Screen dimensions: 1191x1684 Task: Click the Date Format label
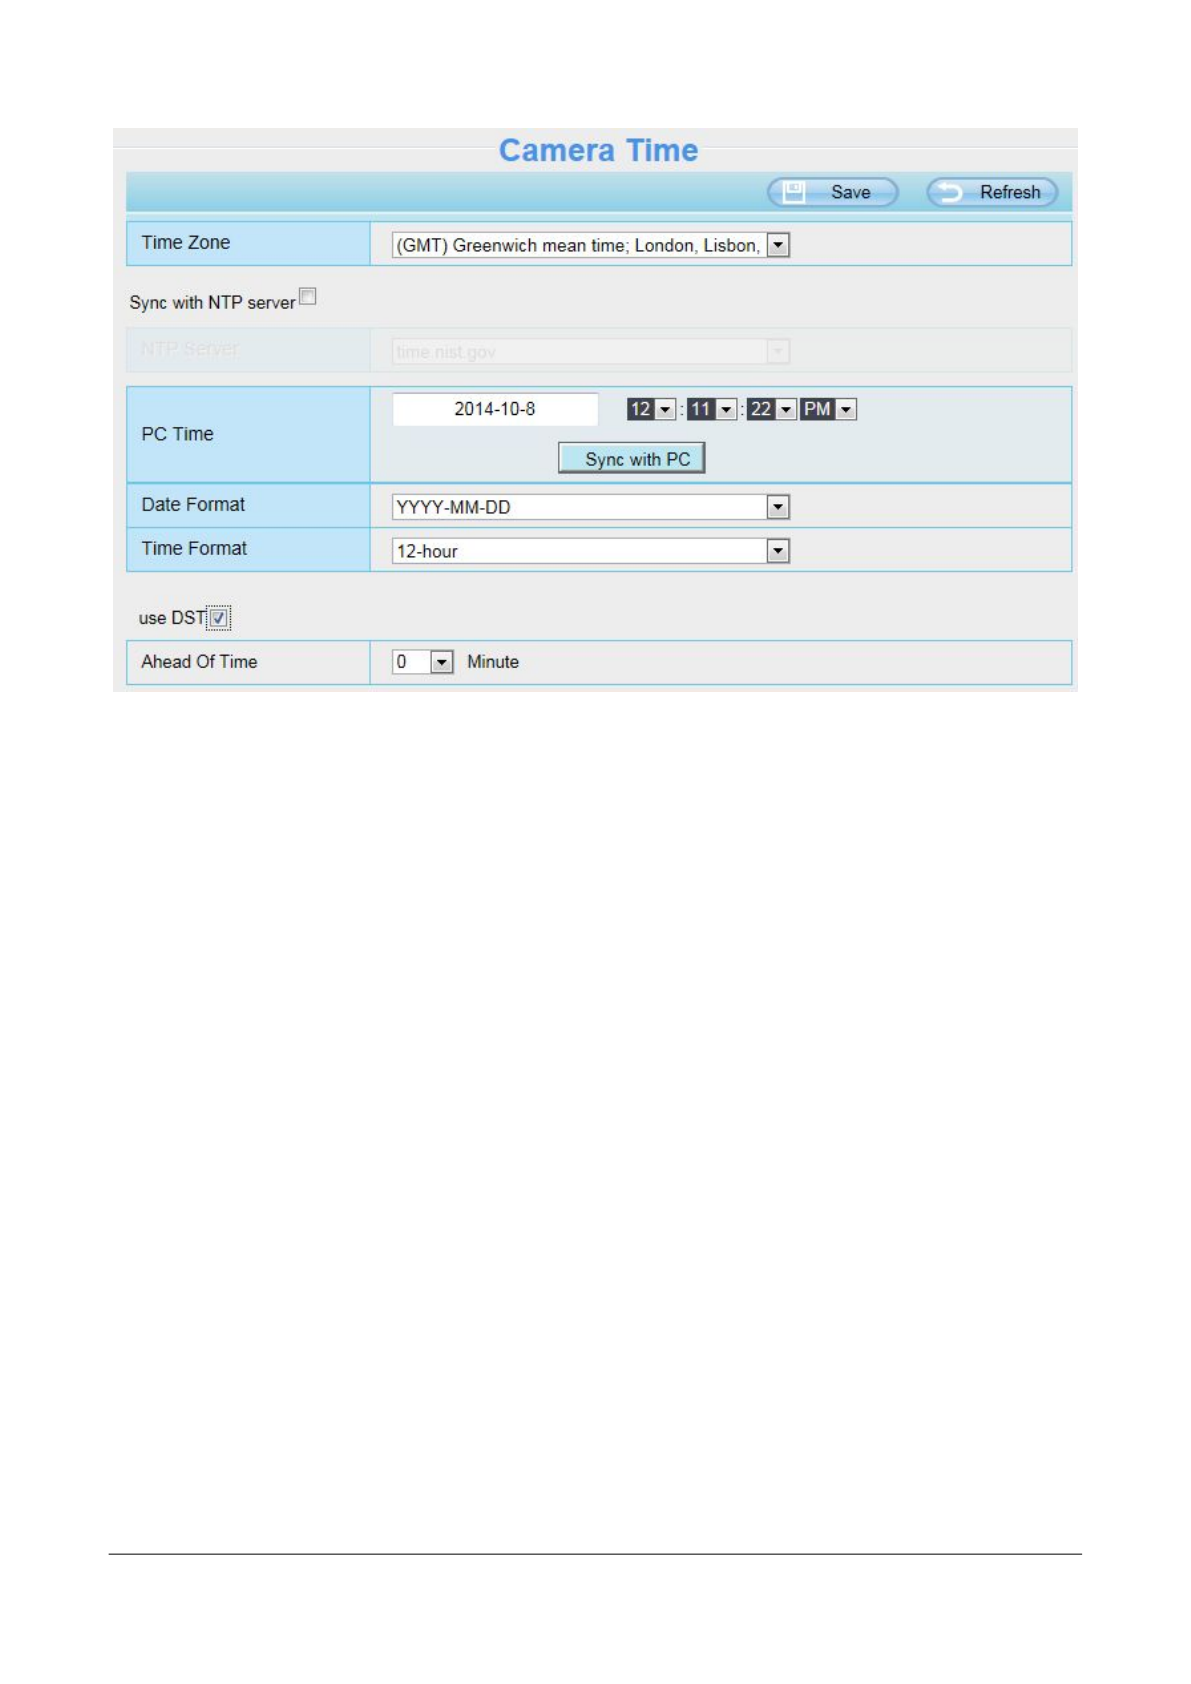[x=193, y=505]
